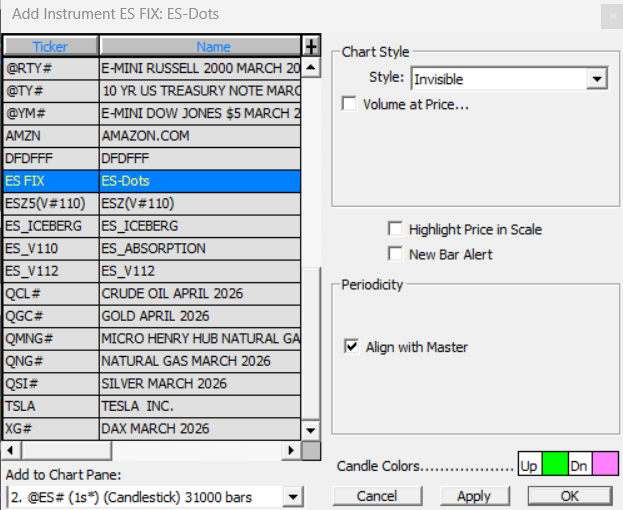Sort list by Ticker column header

(x=50, y=46)
